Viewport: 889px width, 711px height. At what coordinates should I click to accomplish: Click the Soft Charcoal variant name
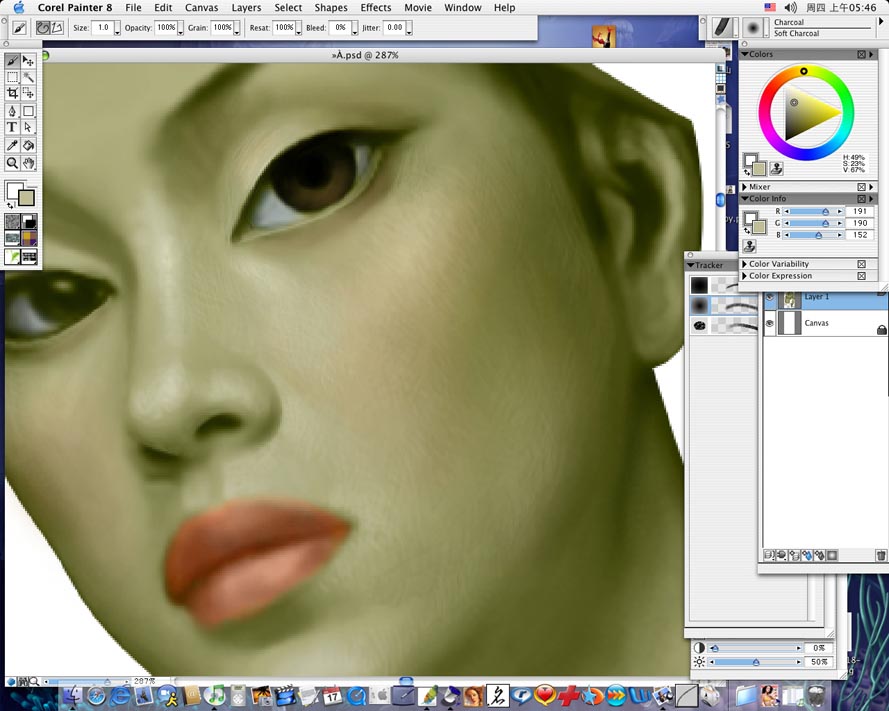tap(797, 33)
